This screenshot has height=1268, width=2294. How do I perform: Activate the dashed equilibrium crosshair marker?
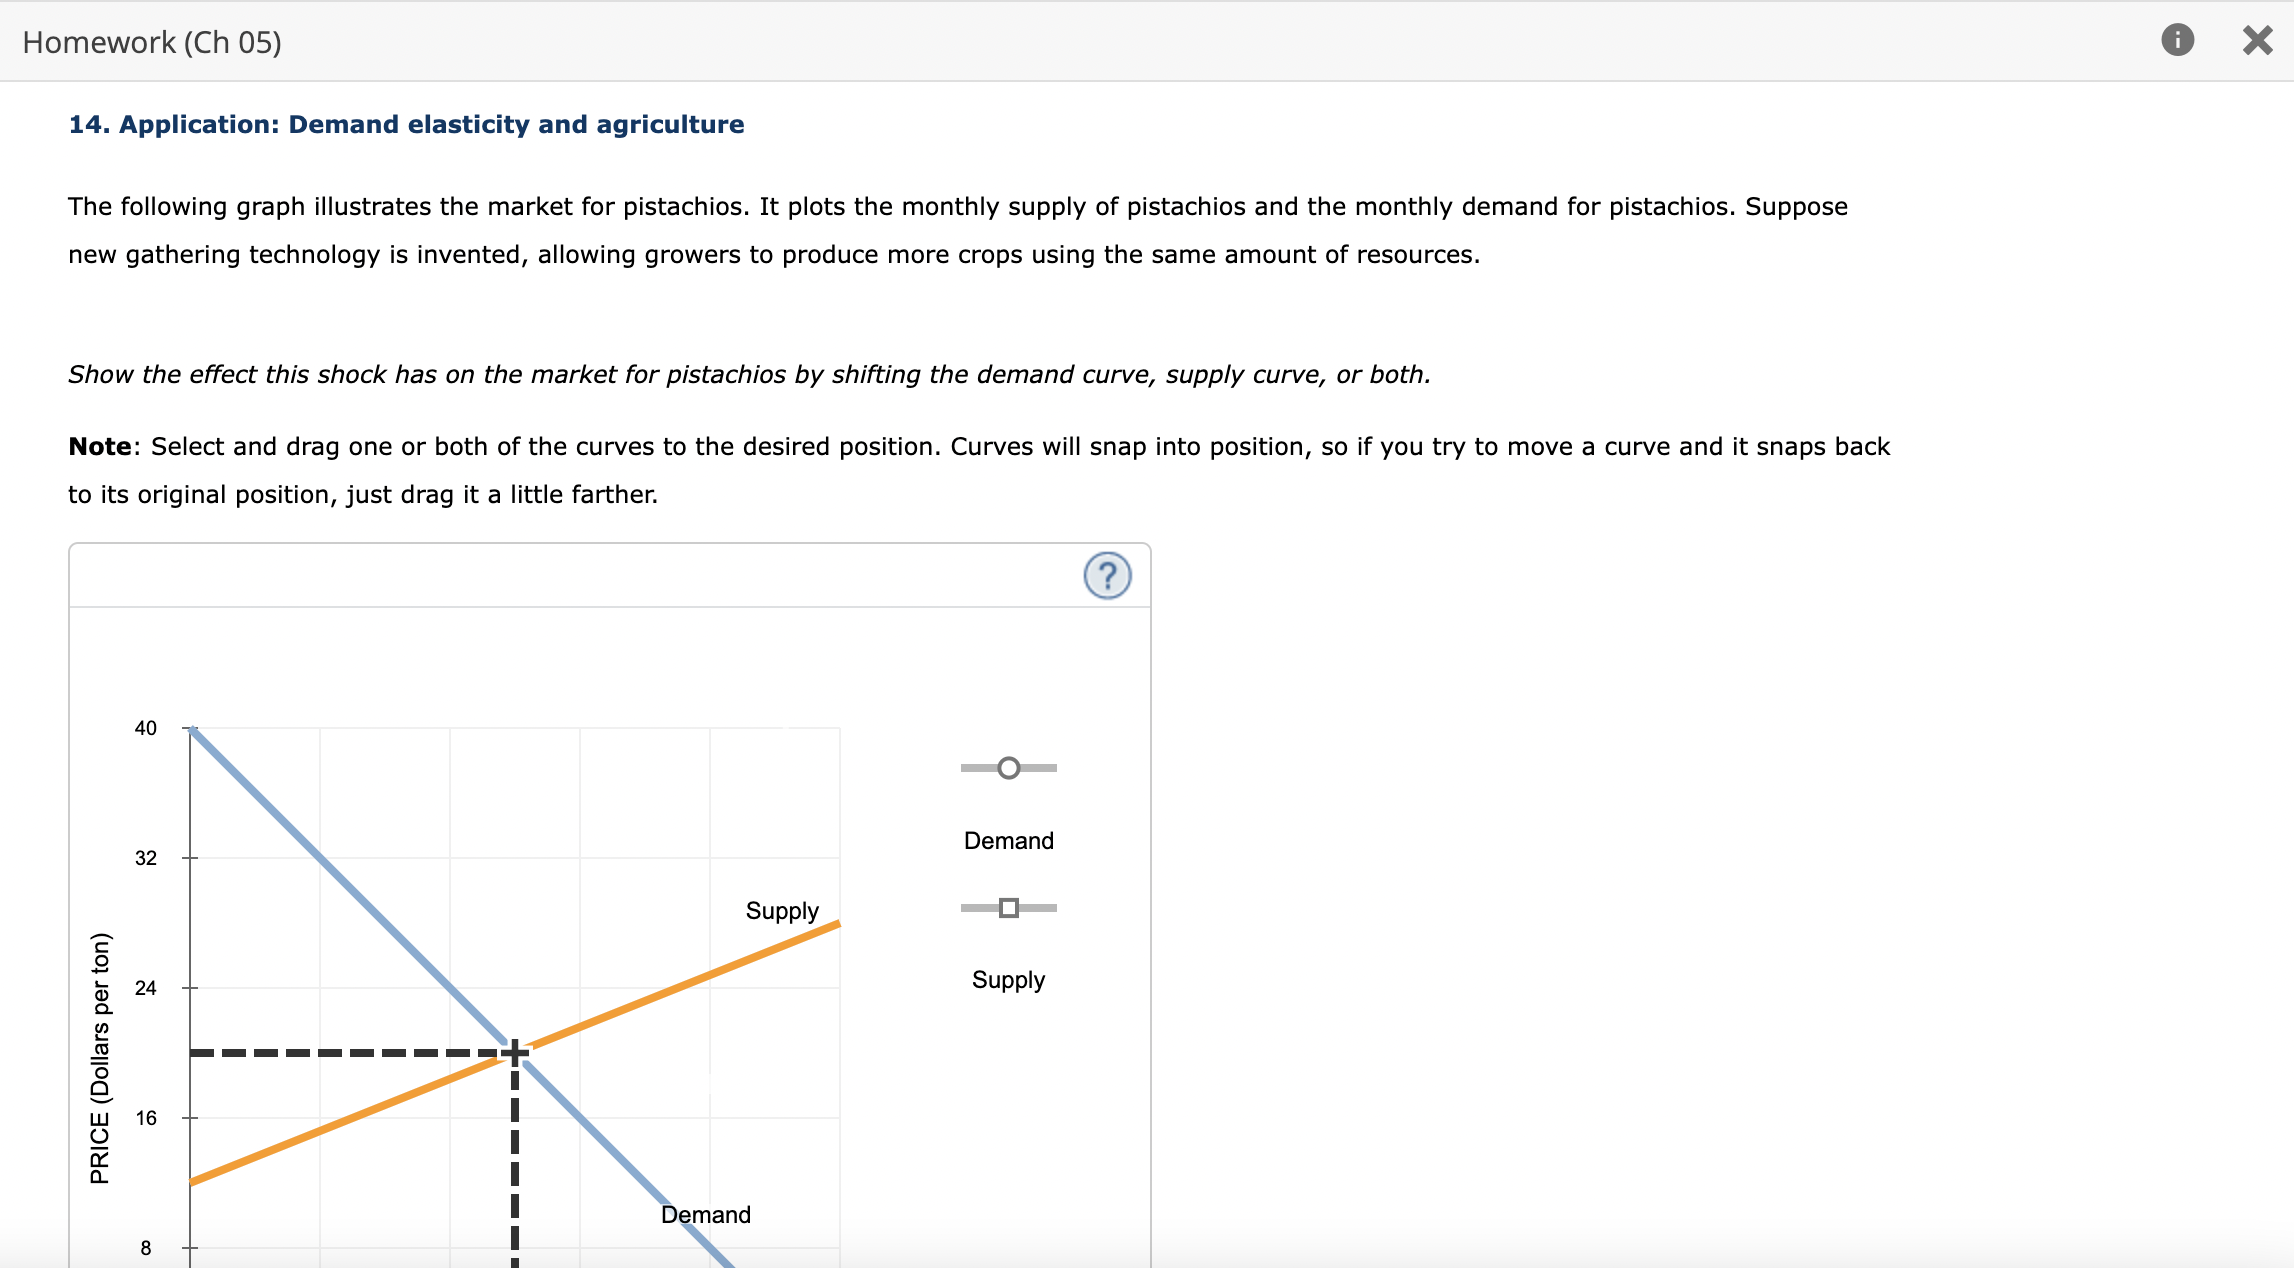513,1051
